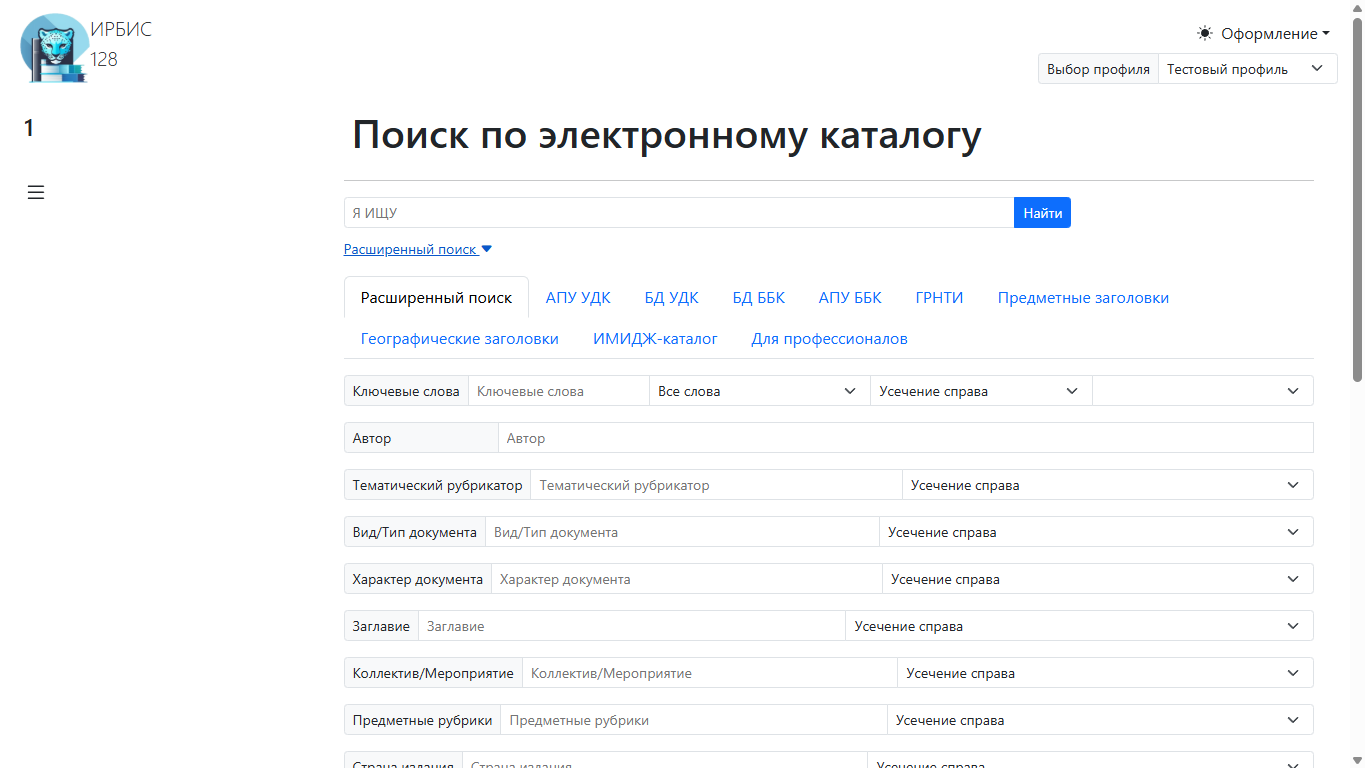Switch to ИМИДЖ-каталог tab
The height and width of the screenshot is (768, 1365).
pyautogui.click(x=655, y=339)
